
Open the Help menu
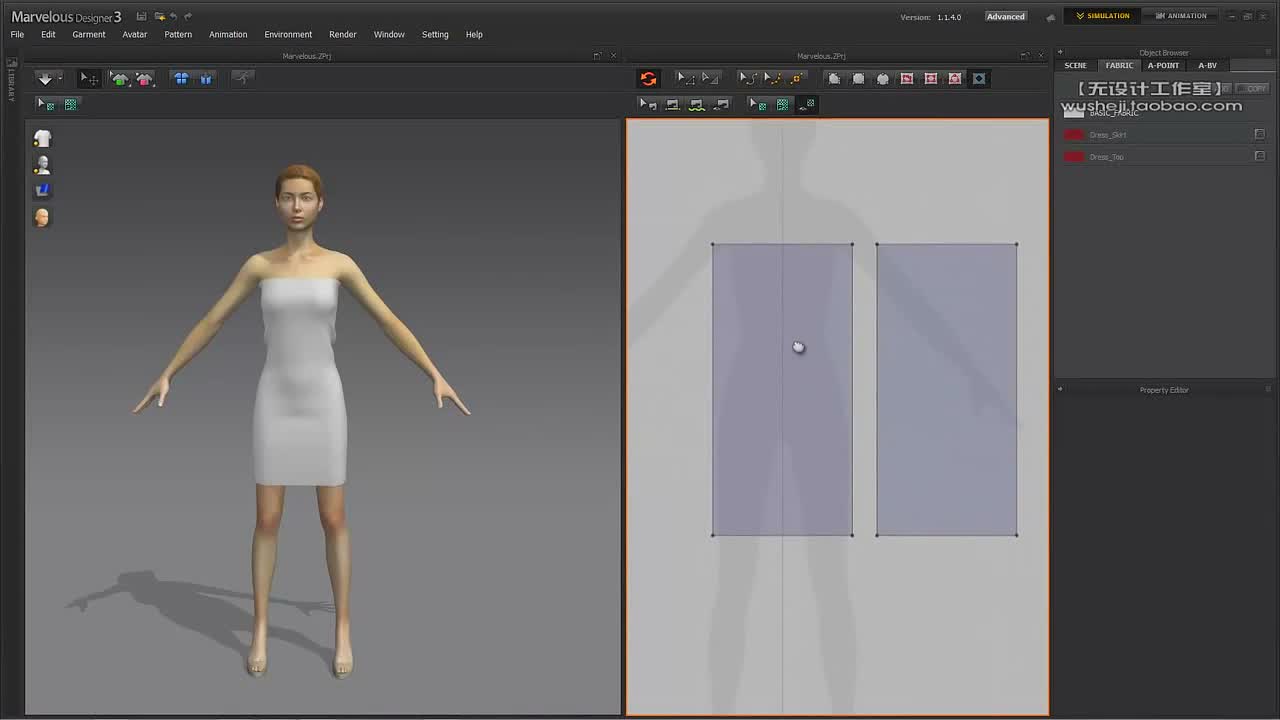pos(474,34)
